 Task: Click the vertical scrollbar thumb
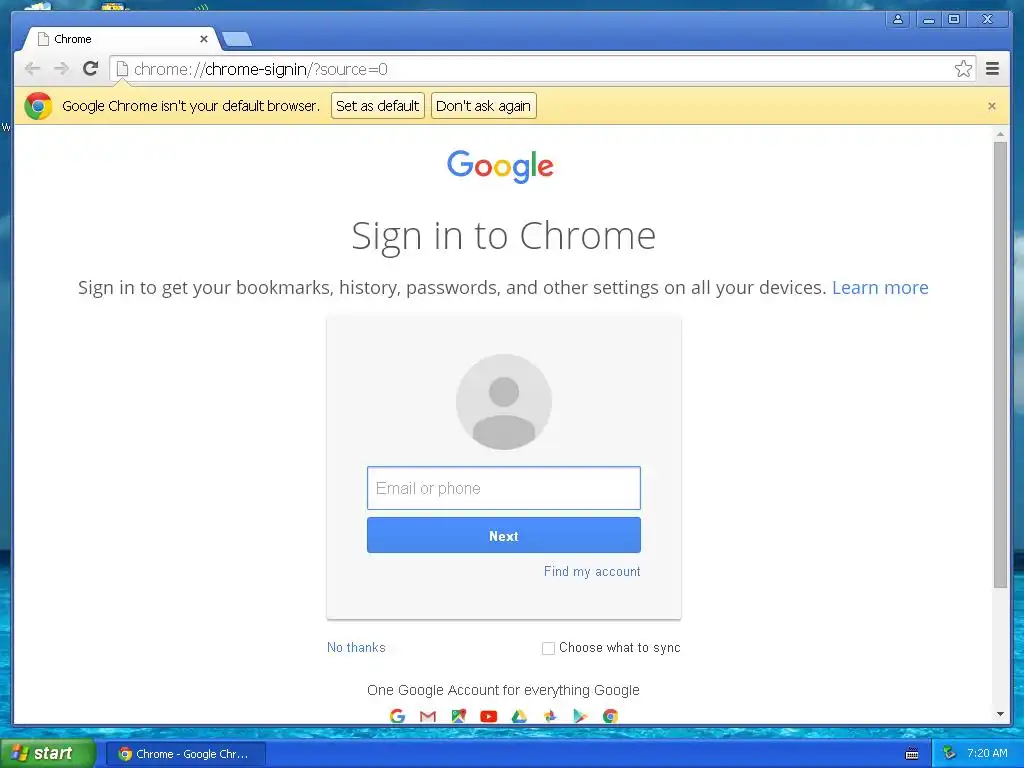pos(1000,364)
